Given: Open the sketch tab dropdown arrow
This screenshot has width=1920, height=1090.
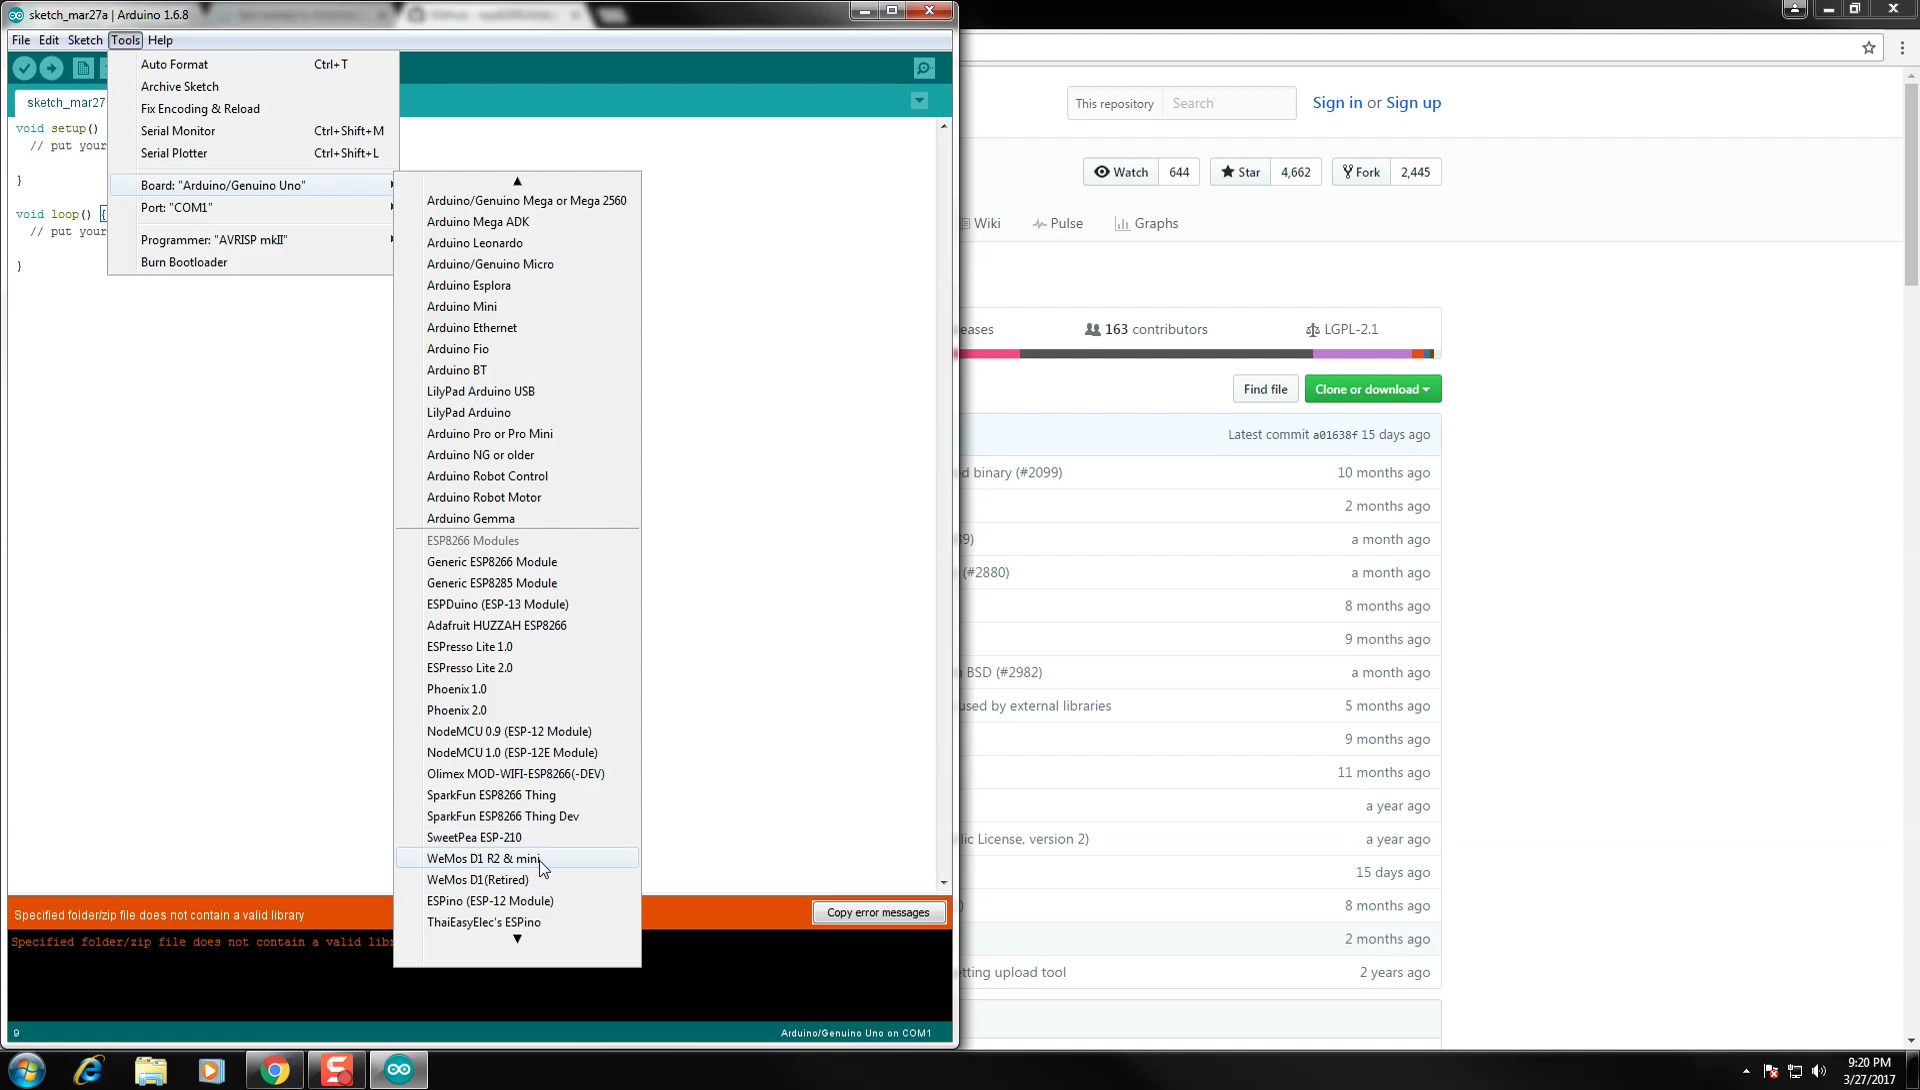Looking at the screenshot, I should coord(919,101).
